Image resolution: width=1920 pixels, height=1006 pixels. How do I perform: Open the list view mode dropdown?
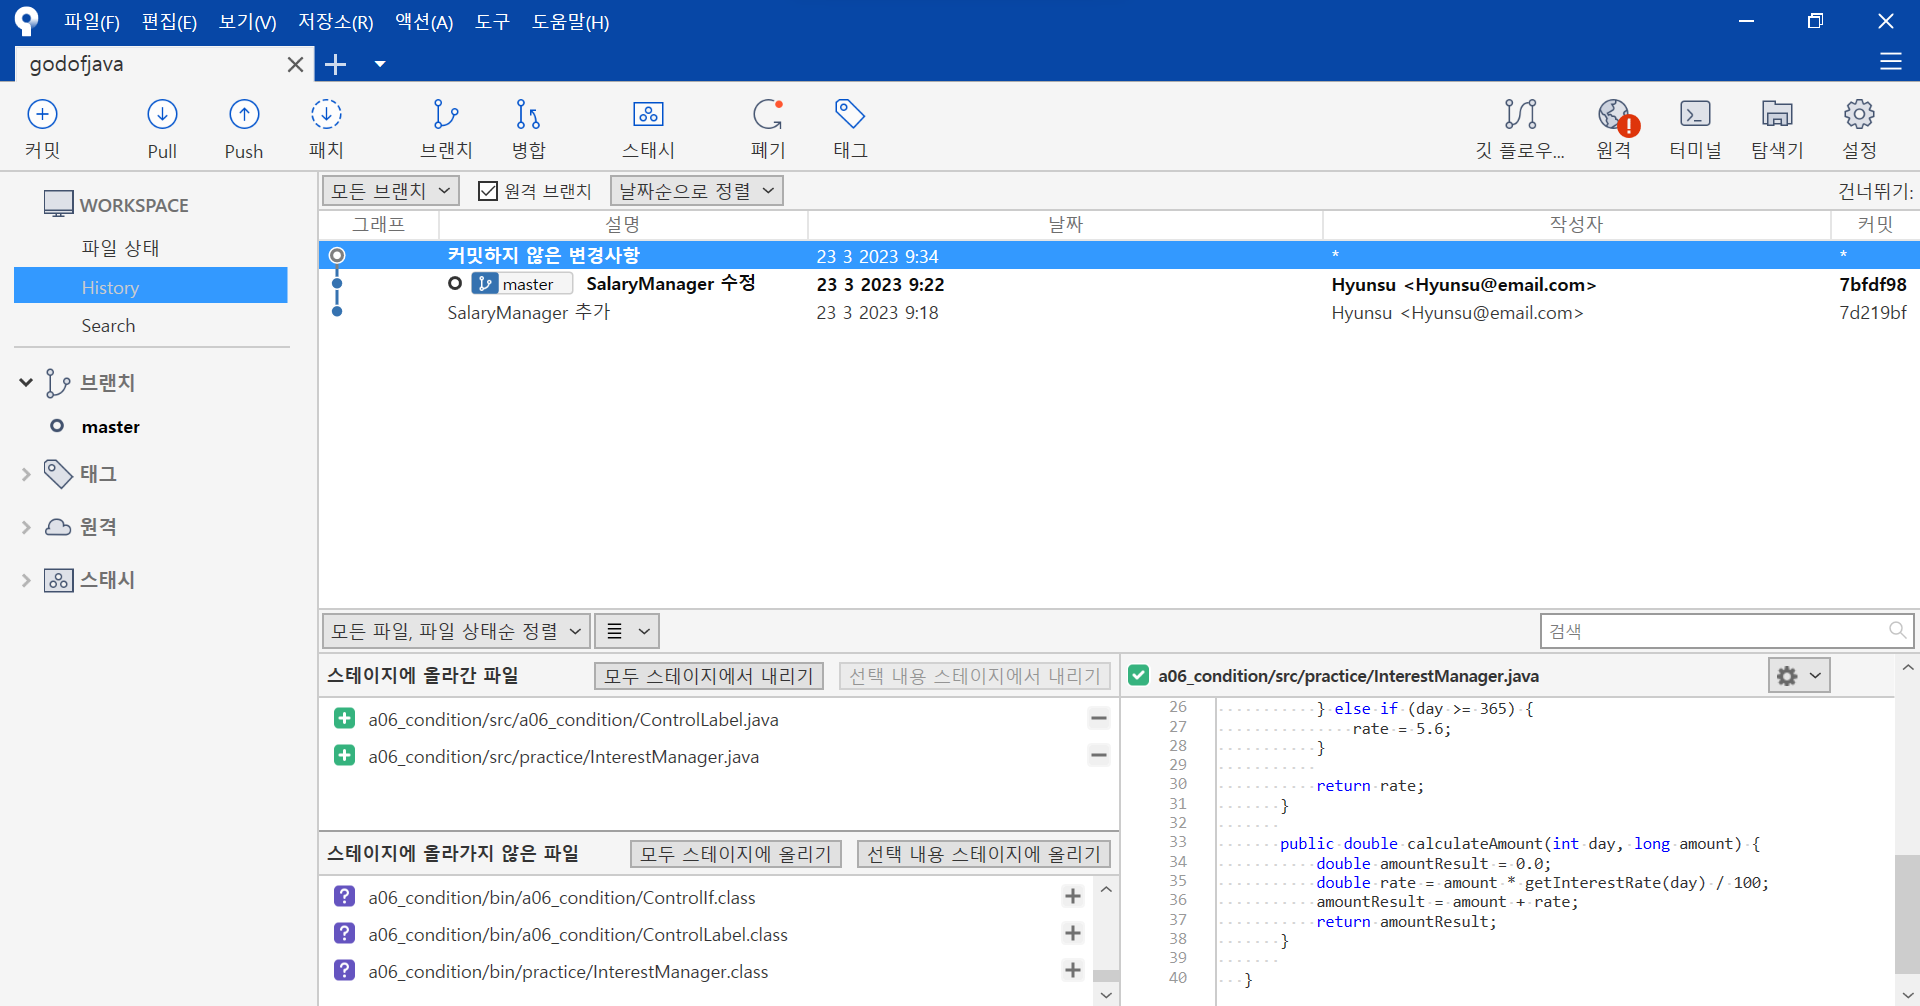click(628, 631)
